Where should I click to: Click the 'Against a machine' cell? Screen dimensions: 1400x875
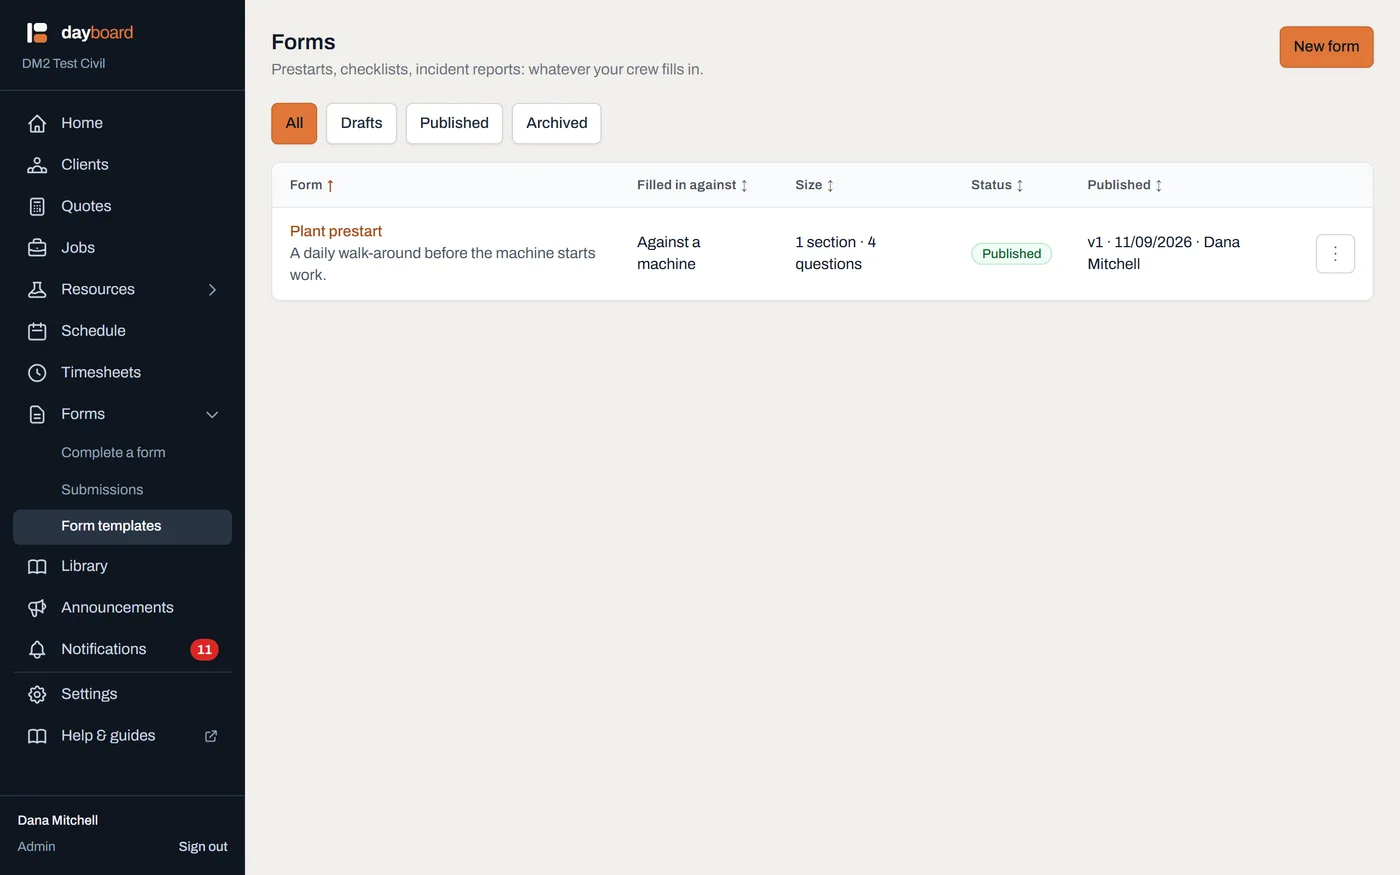coord(669,253)
